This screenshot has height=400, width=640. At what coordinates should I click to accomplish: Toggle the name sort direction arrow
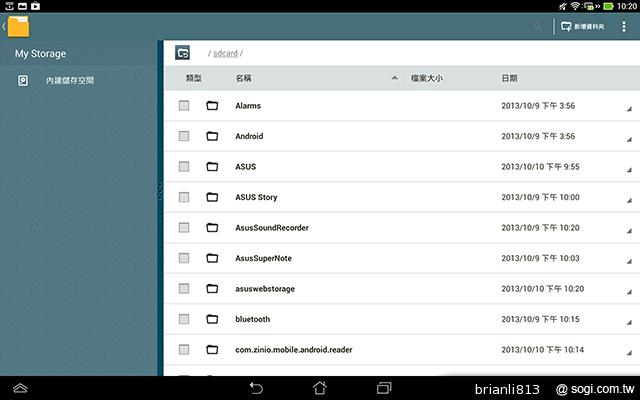click(x=394, y=78)
